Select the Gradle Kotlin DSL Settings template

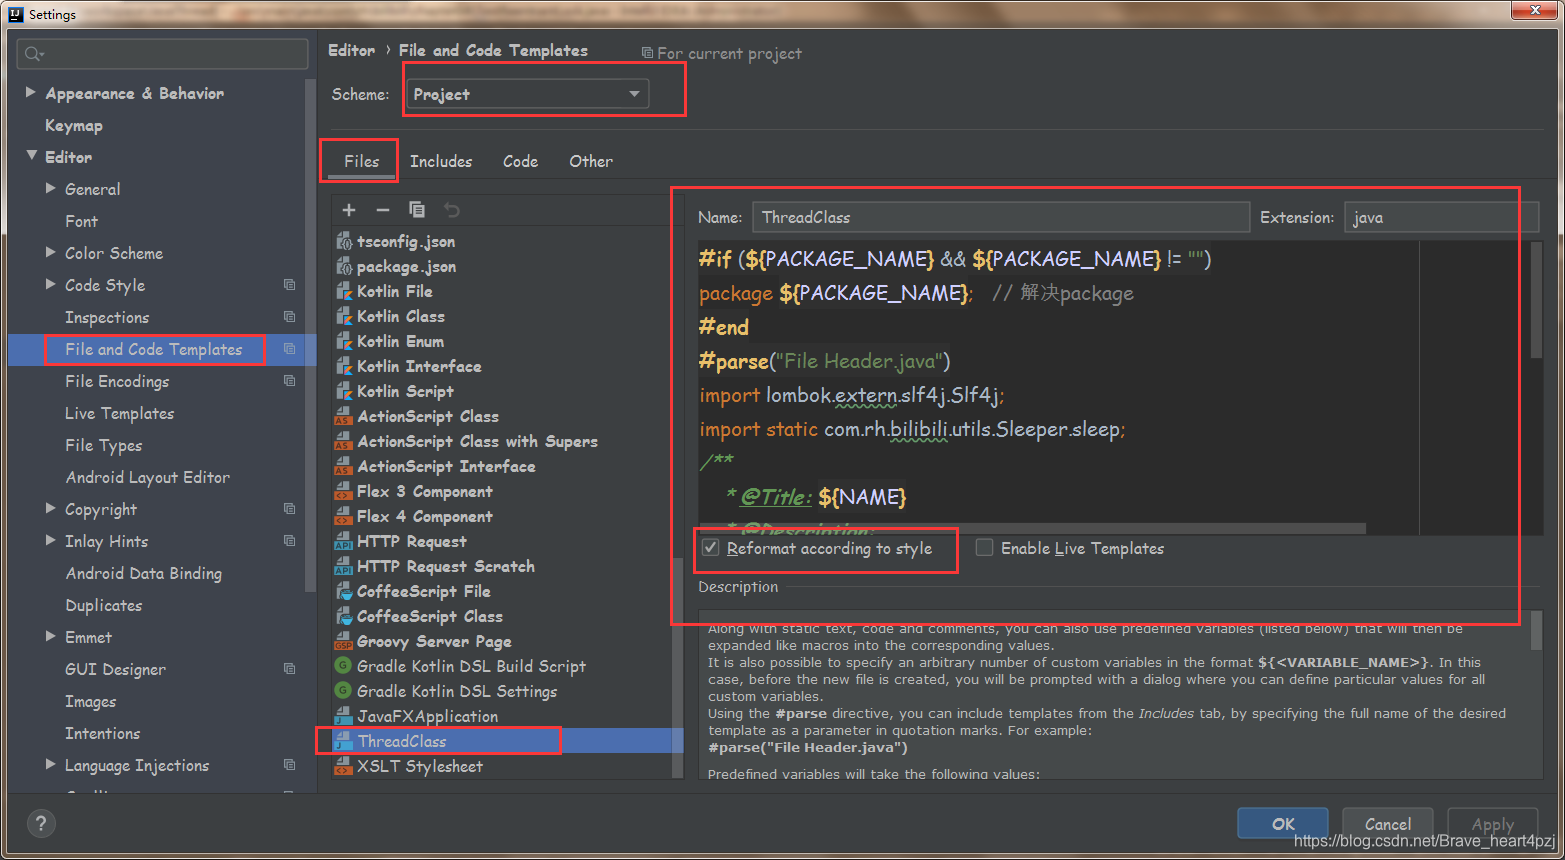coord(457,692)
